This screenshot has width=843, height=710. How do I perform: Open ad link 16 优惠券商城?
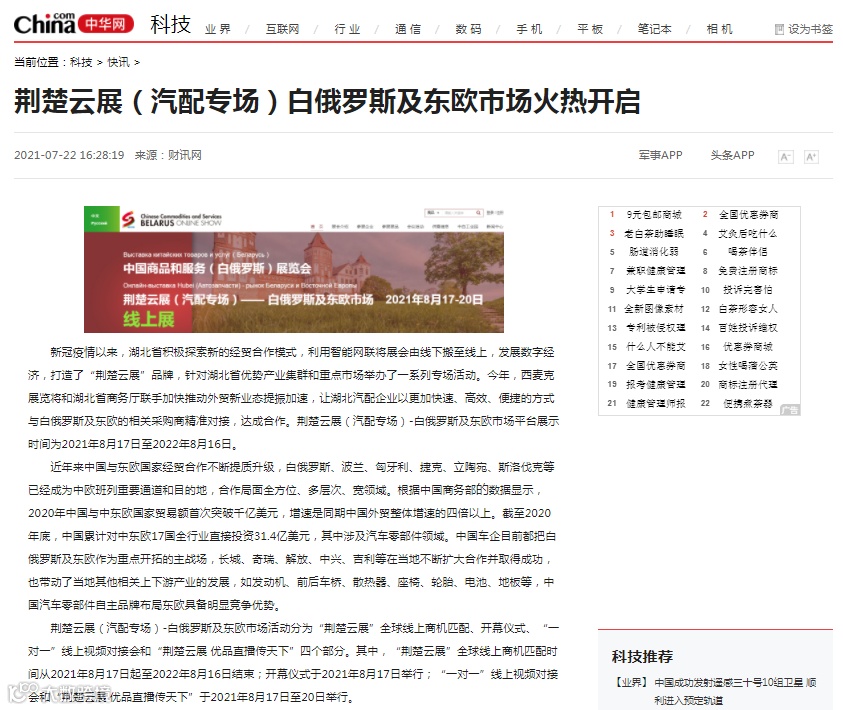tap(747, 347)
